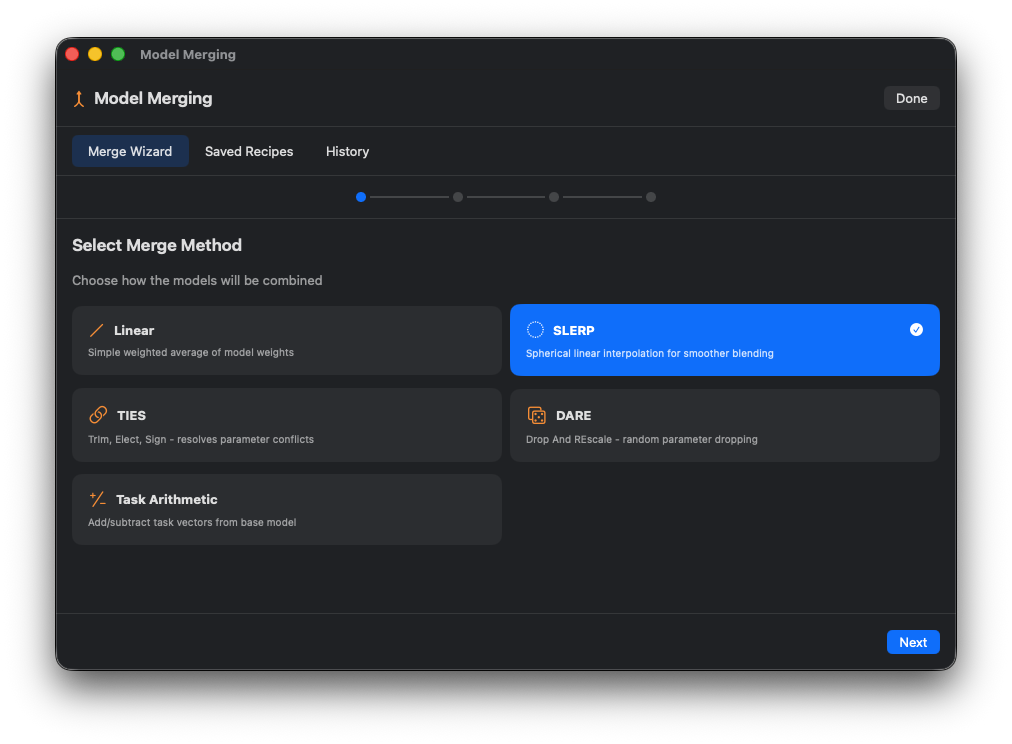Click the first blue wizard step dot

[361, 197]
